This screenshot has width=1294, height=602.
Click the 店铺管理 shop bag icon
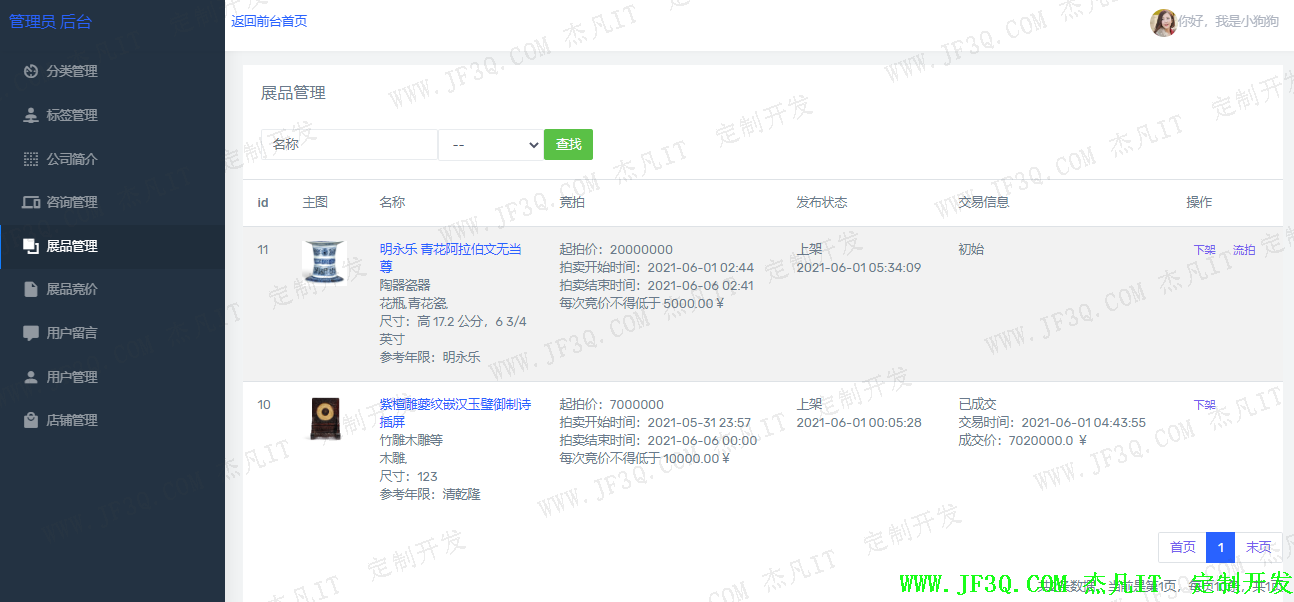[31, 420]
